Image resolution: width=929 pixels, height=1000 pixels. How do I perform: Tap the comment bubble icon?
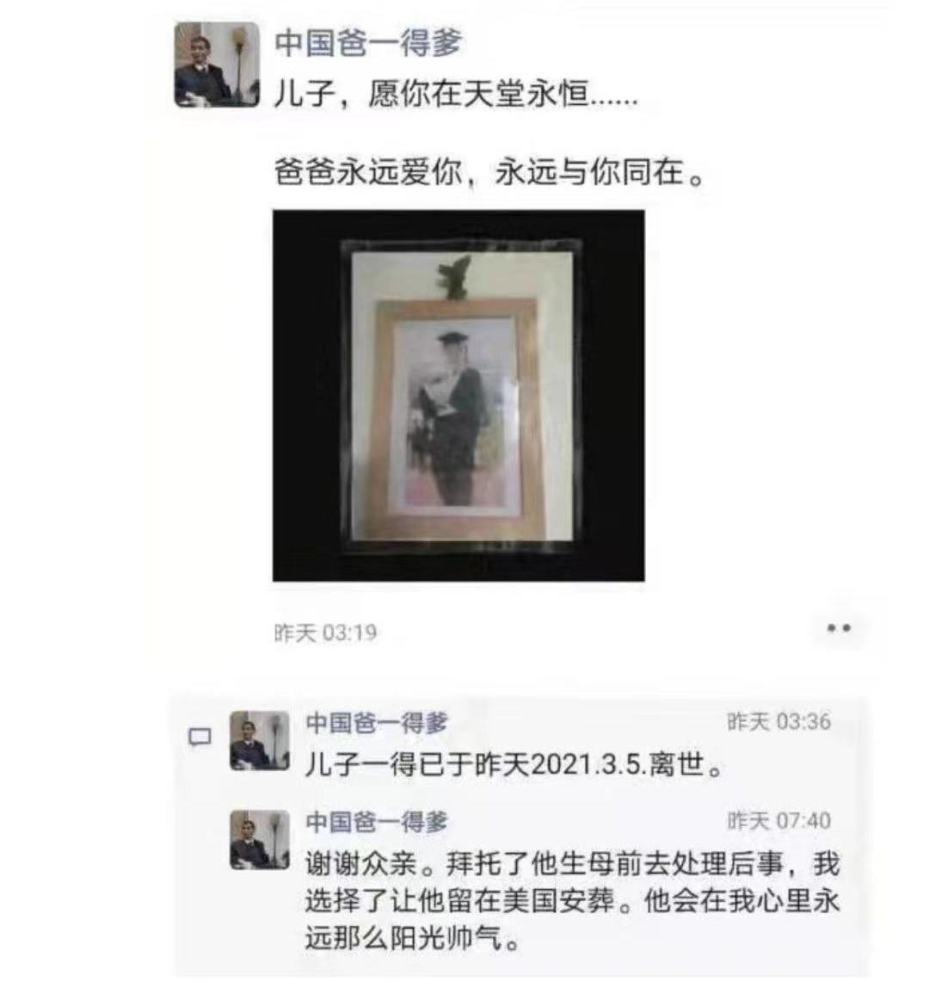point(200,737)
